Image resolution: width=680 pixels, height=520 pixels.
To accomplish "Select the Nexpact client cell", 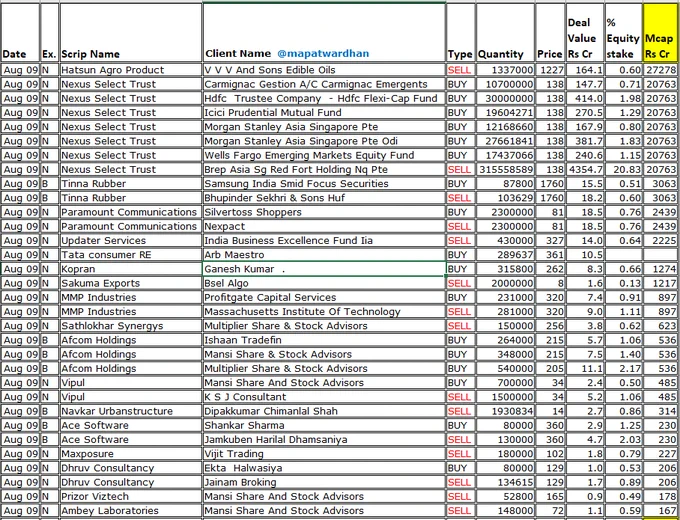I will pyautogui.click(x=324, y=226).
